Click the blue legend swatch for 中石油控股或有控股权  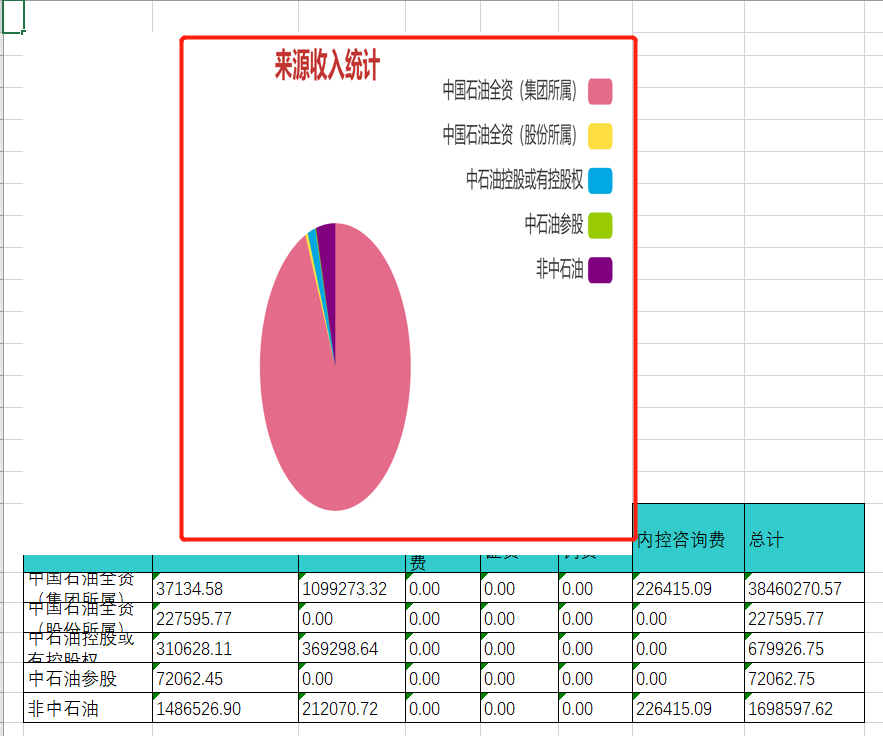(600, 181)
